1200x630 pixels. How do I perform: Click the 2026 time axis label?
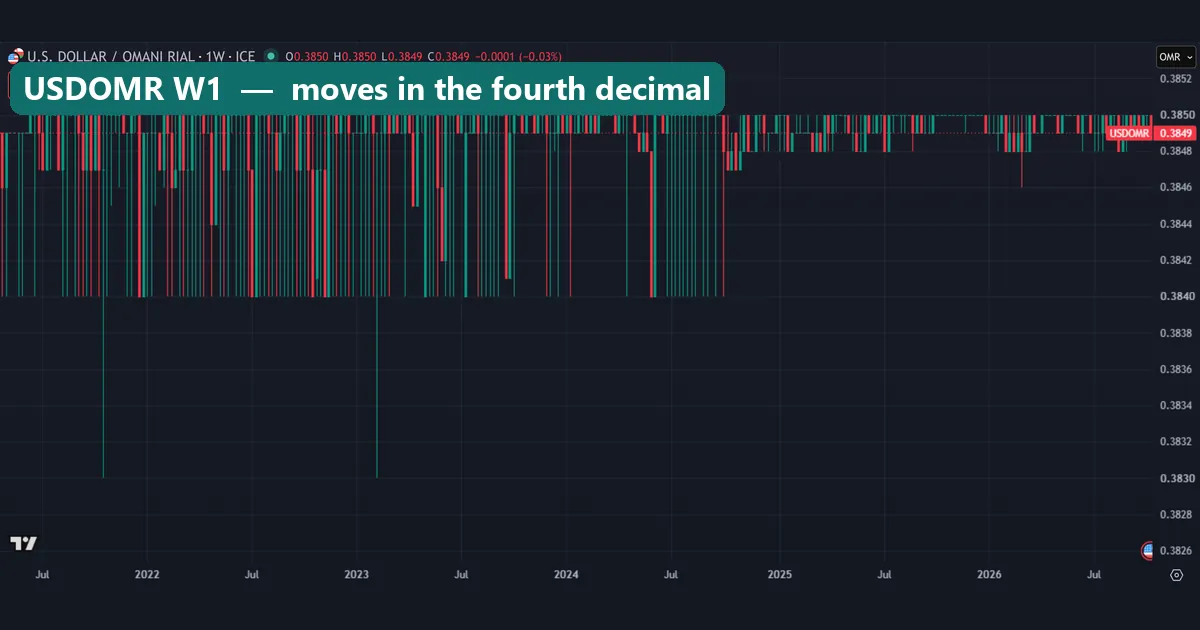click(x=989, y=575)
